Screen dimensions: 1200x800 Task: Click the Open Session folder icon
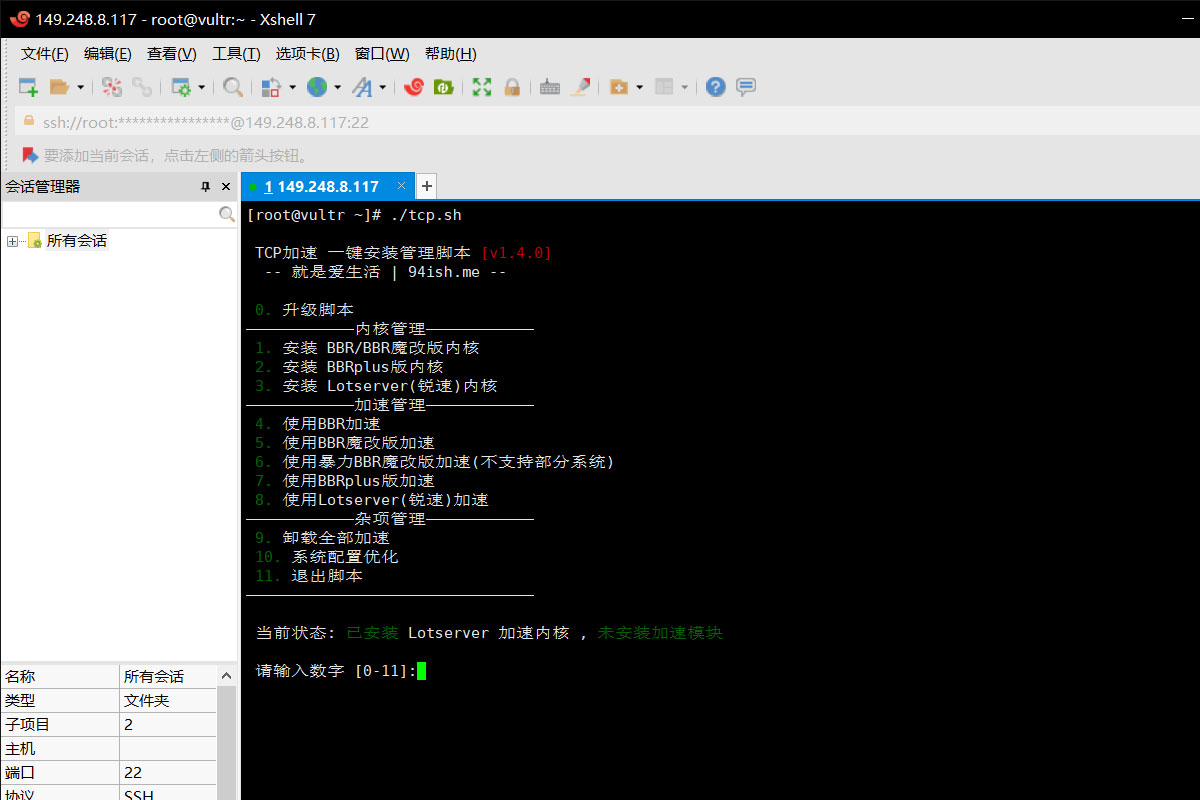(60, 87)
